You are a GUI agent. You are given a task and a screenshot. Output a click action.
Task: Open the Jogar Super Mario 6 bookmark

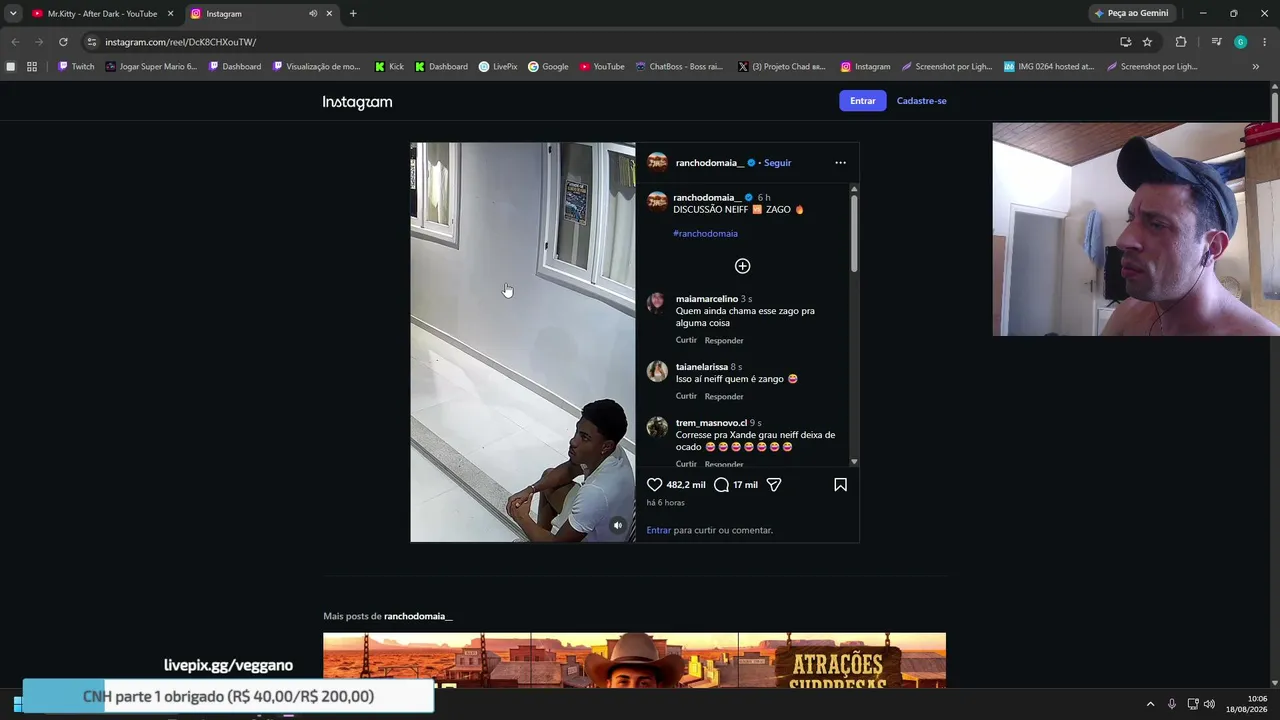click(x=152, y=67)
